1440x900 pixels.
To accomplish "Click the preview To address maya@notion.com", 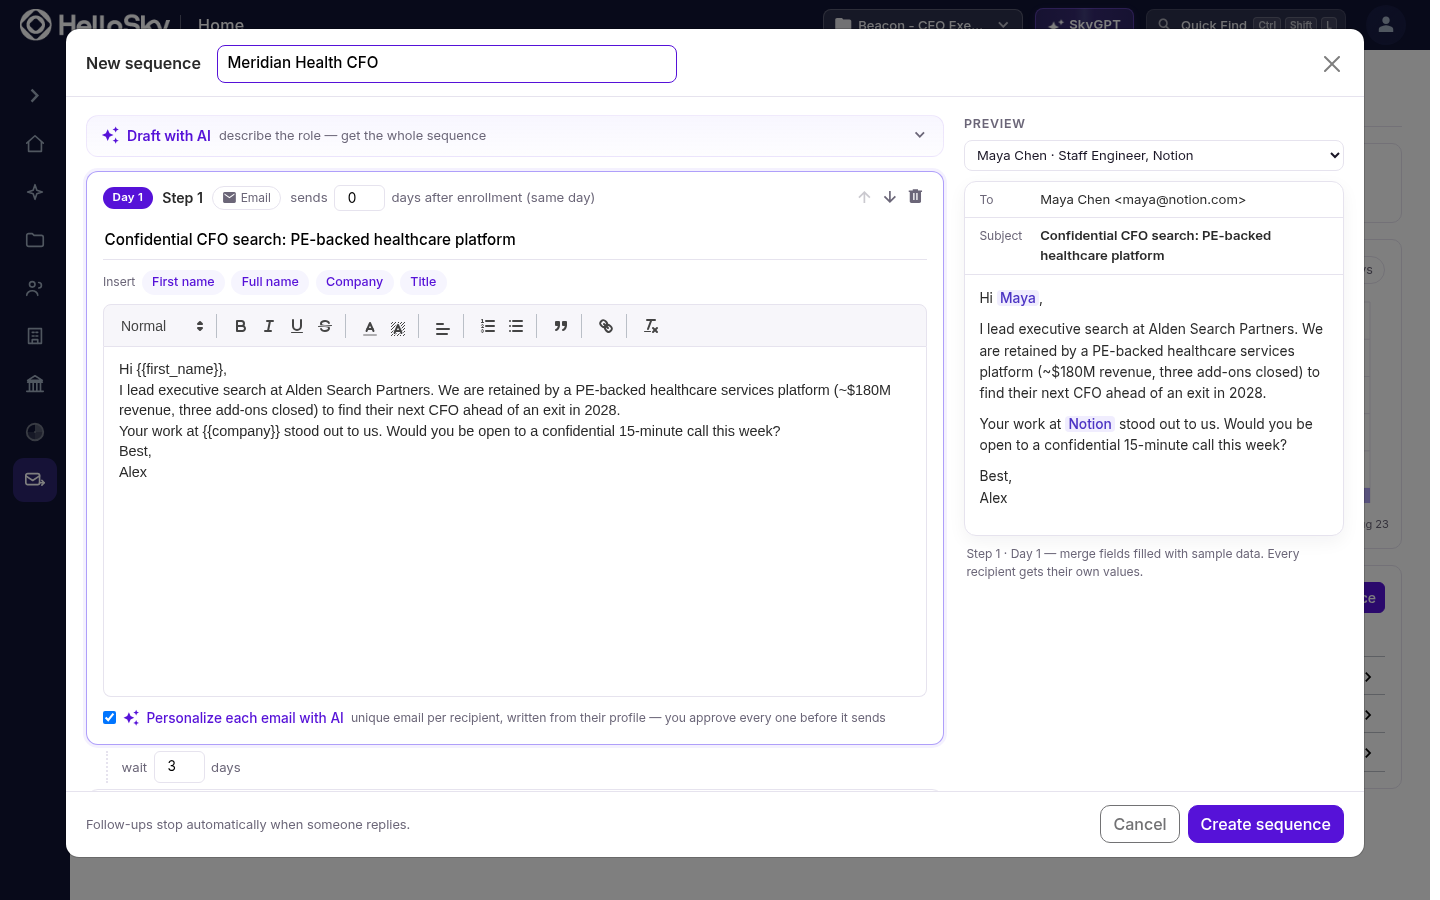I will coord(1143,200).
